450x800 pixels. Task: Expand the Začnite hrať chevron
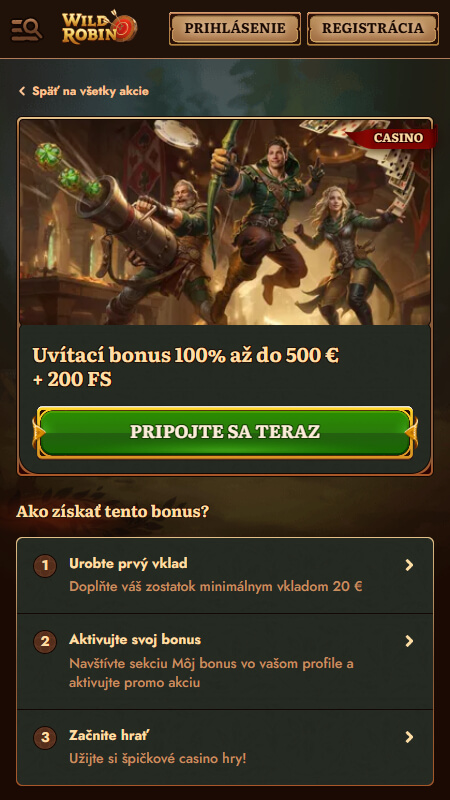pos(409,737)
